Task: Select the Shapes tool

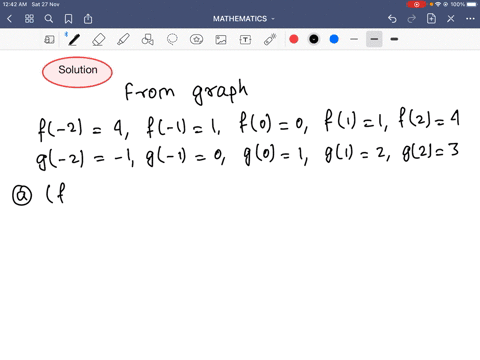Action: (148, 40)
